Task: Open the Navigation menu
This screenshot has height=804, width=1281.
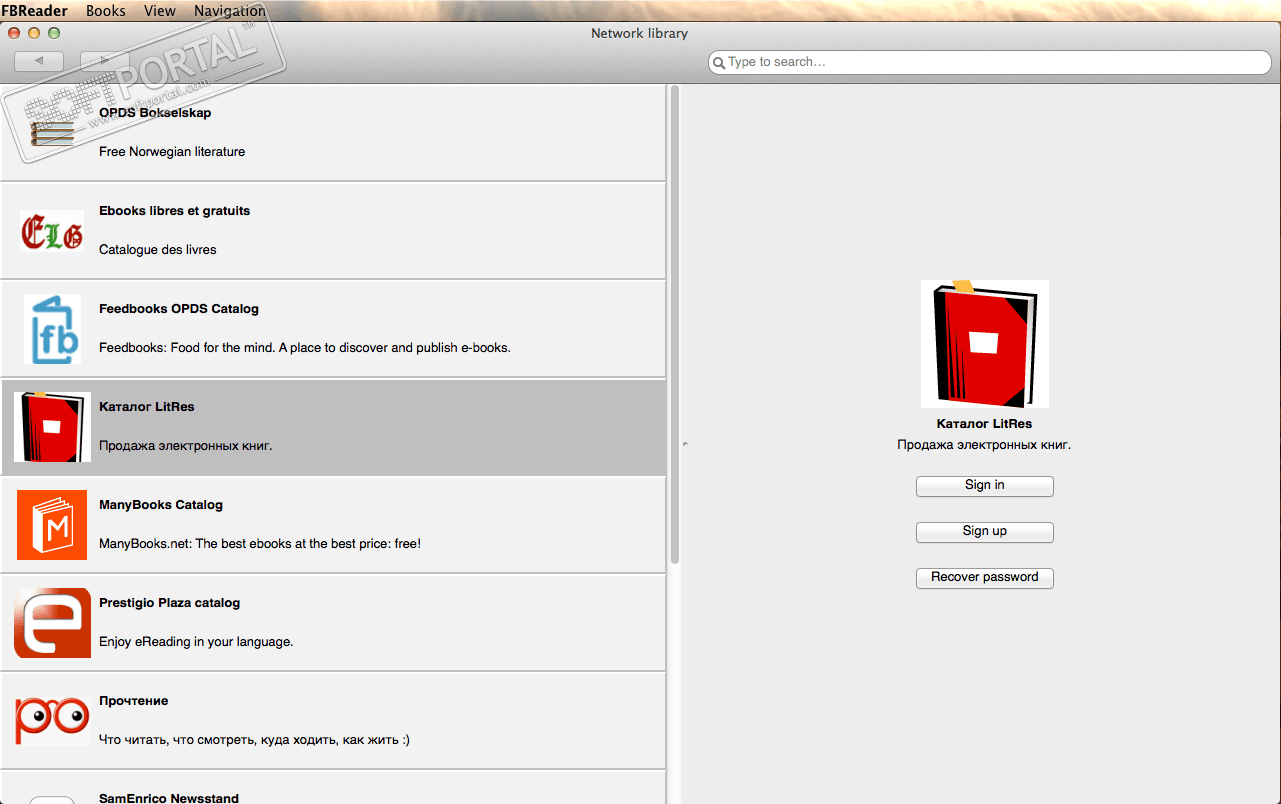Action: tap(230, 11)
